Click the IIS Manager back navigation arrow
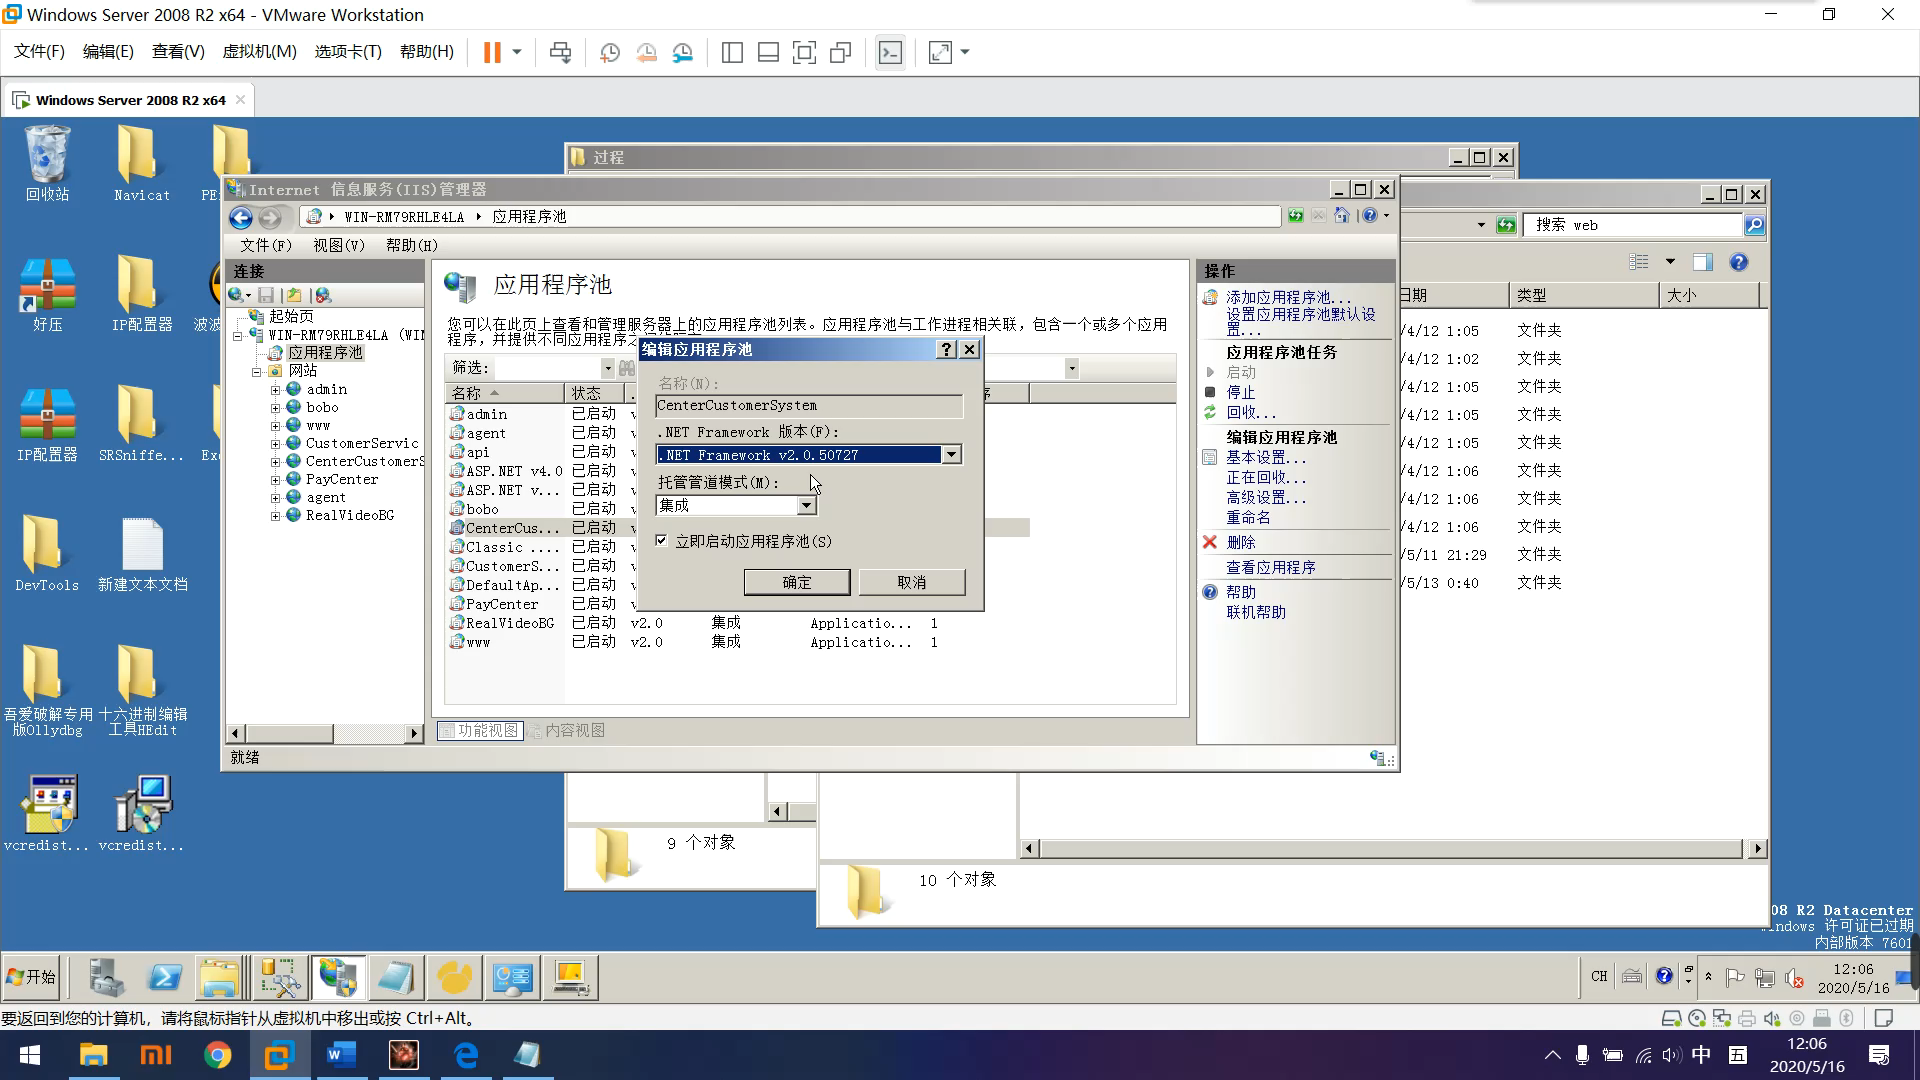The image size is (1920, 1080). point(240,217)
